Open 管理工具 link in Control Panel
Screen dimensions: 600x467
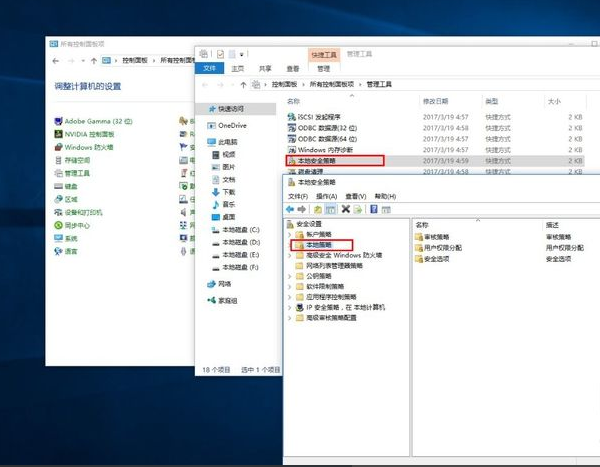coord(77,173)
